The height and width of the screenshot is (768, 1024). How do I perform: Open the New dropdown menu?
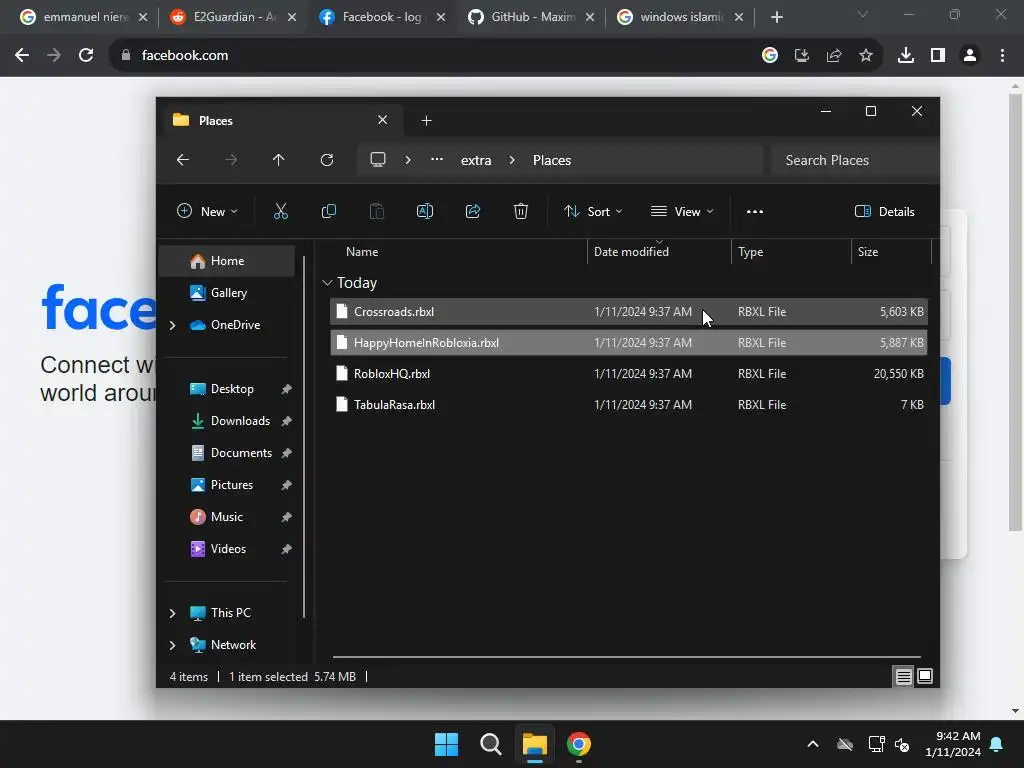[208, 212]
